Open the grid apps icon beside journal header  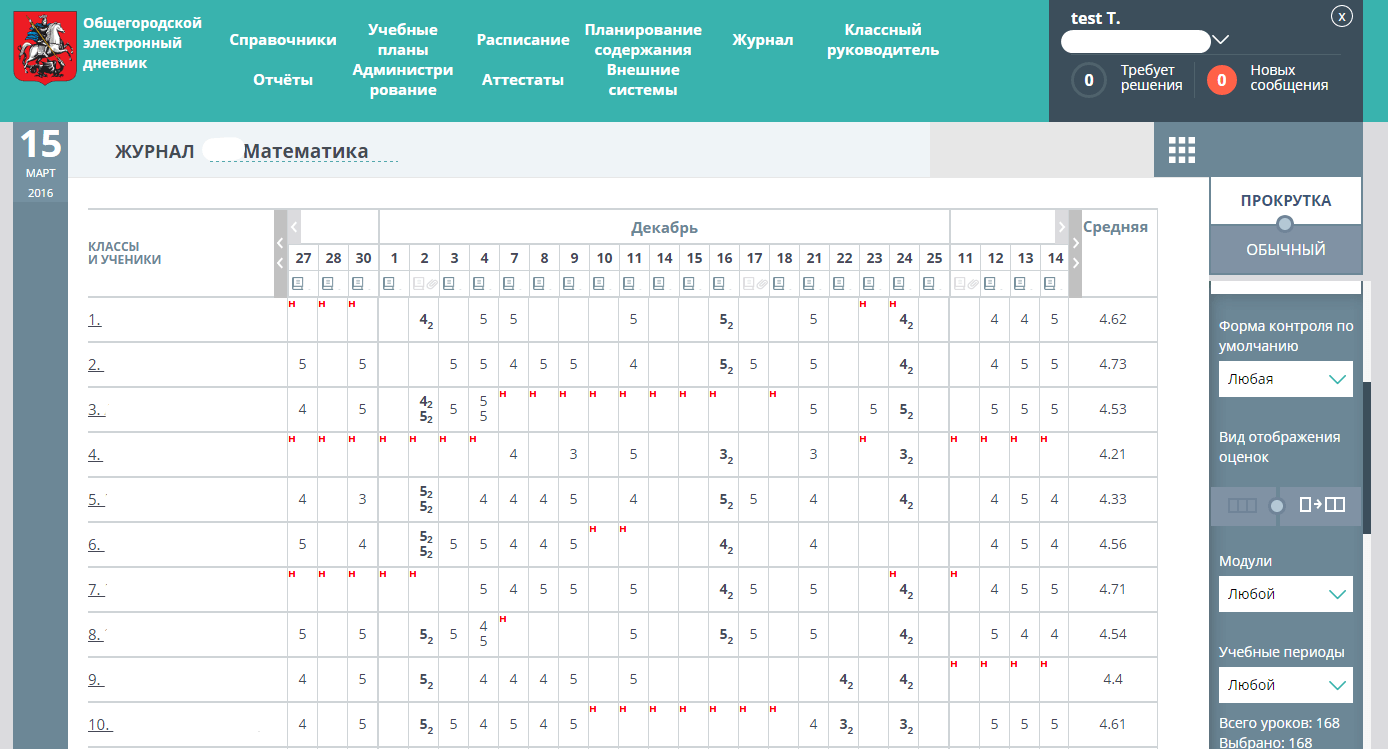pos(1182,150)
